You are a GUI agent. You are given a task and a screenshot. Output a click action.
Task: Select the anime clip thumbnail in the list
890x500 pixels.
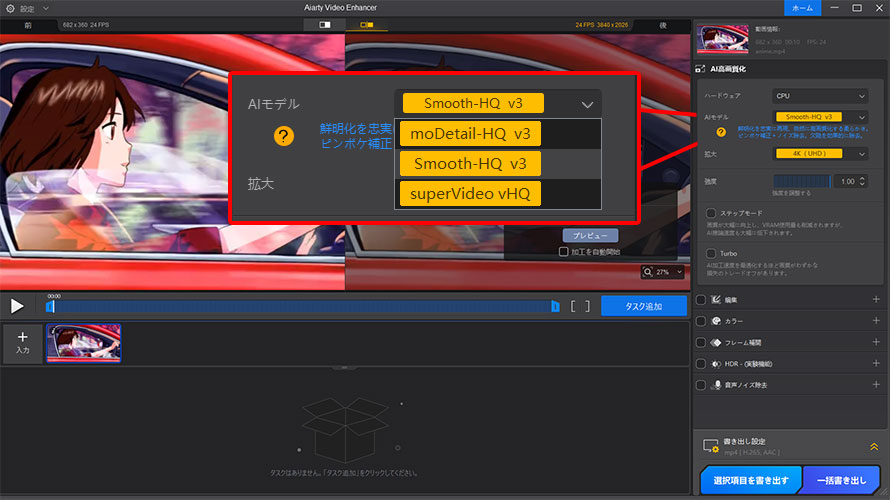pyautogui.click(x=83, y=343)
